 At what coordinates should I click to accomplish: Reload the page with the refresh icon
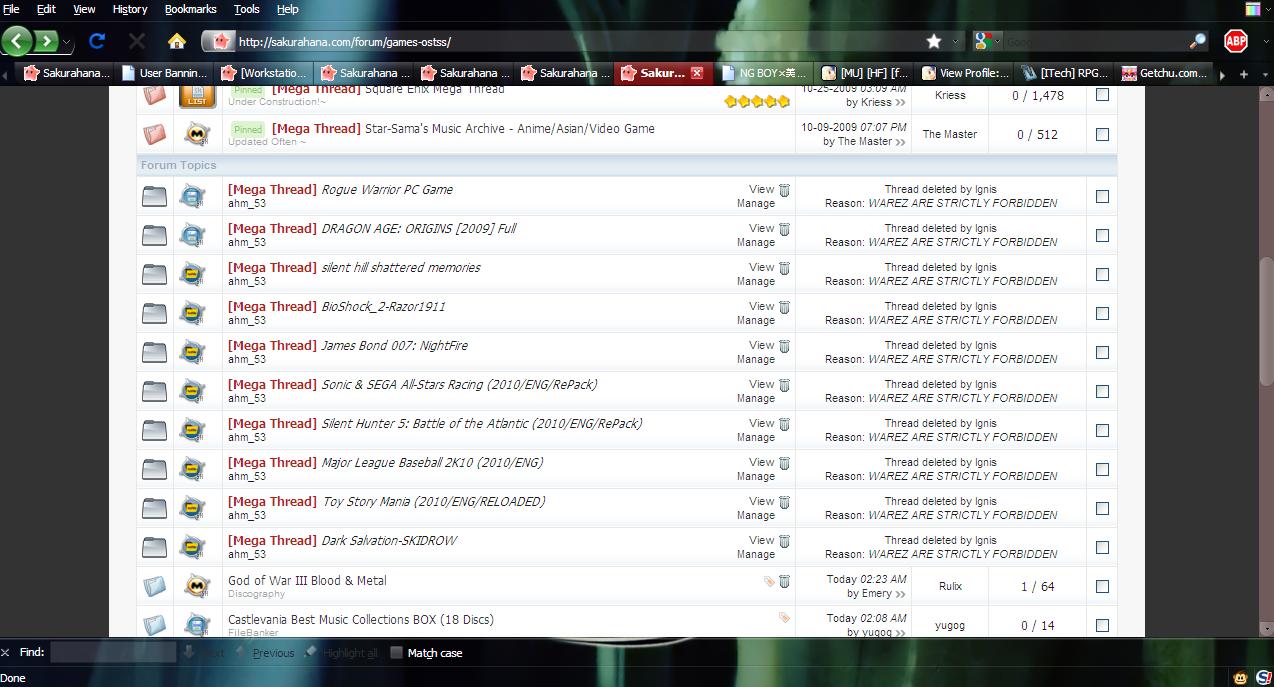click(x=97, y=41)
